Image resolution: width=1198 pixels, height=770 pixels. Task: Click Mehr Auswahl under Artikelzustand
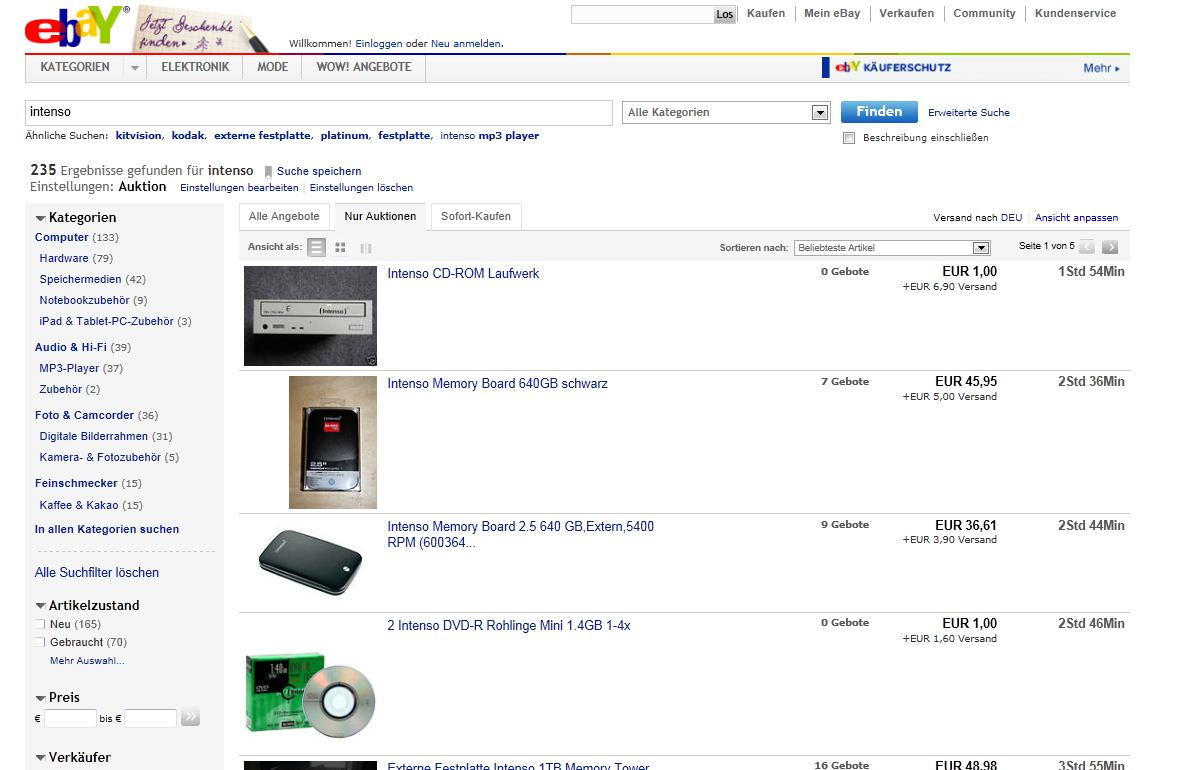pos(87,661)
